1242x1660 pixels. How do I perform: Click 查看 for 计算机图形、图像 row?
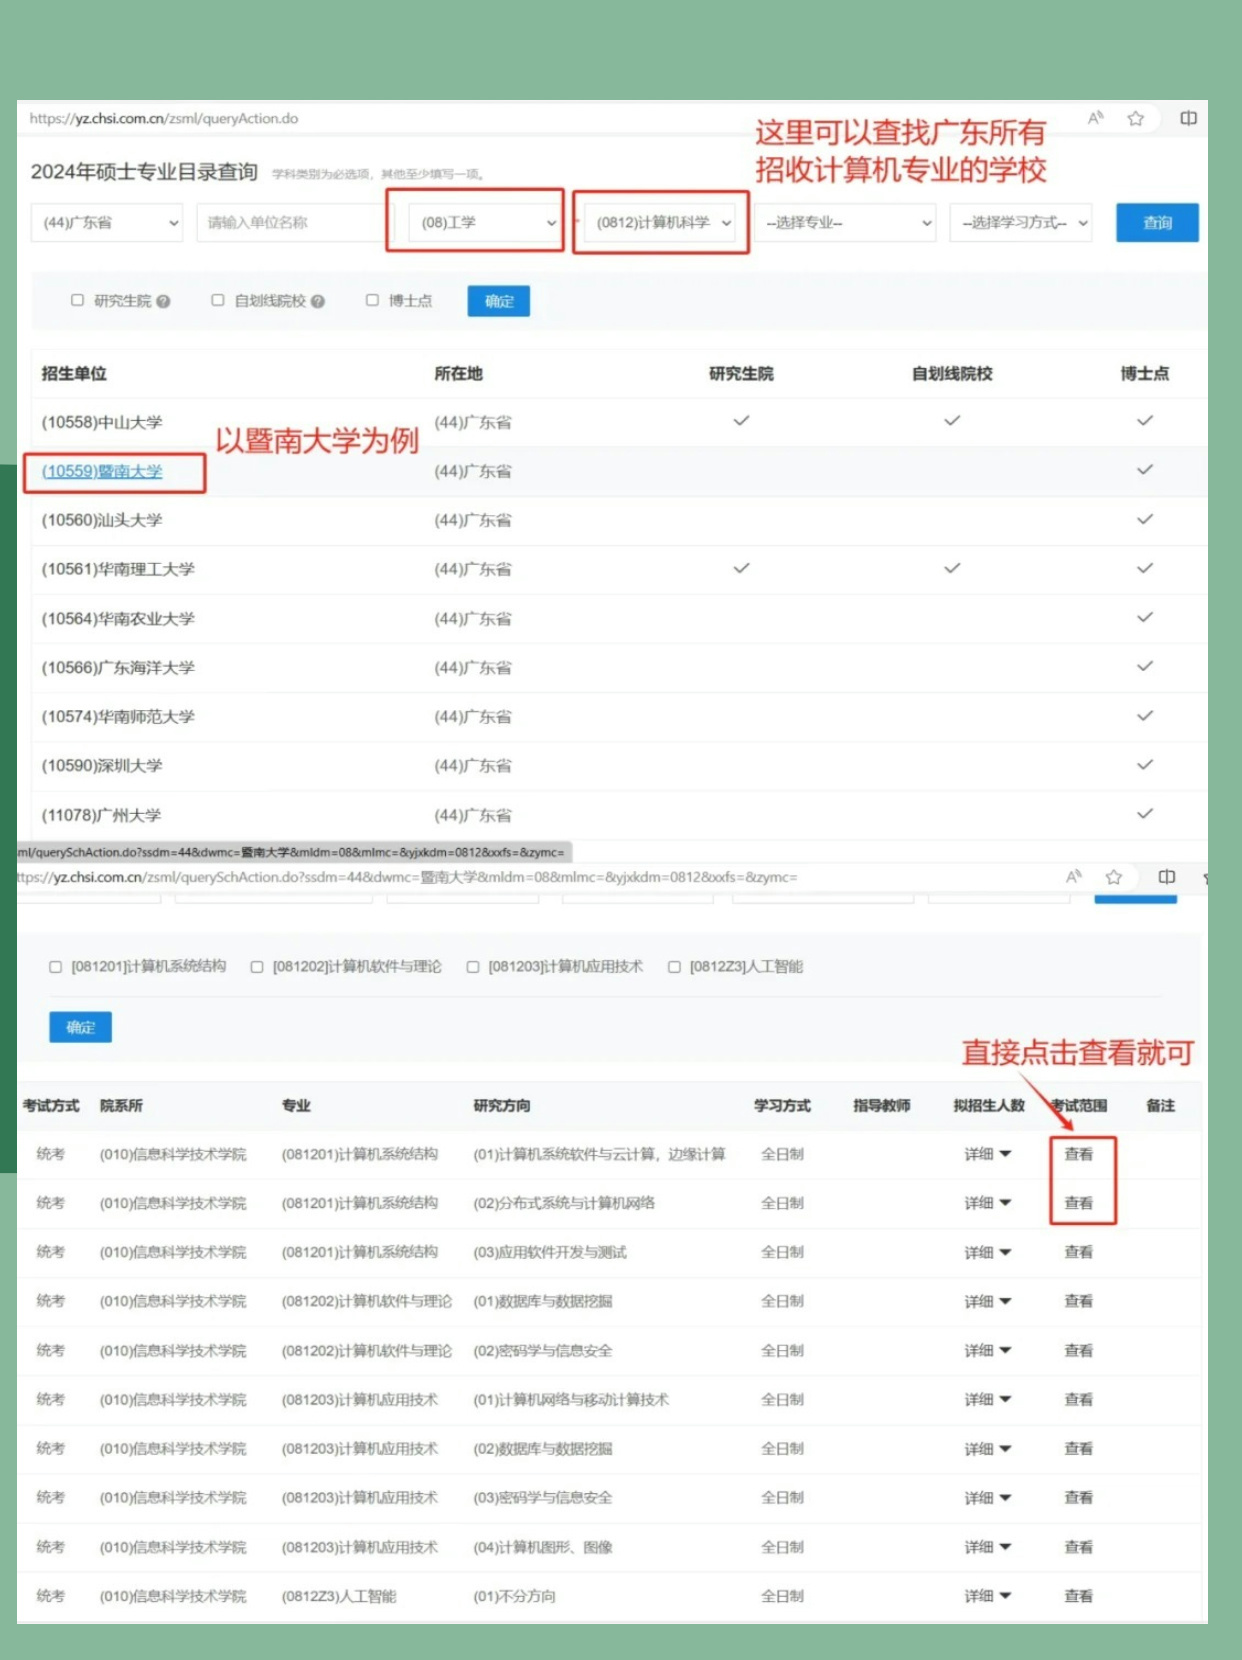coord(1078,1547)
